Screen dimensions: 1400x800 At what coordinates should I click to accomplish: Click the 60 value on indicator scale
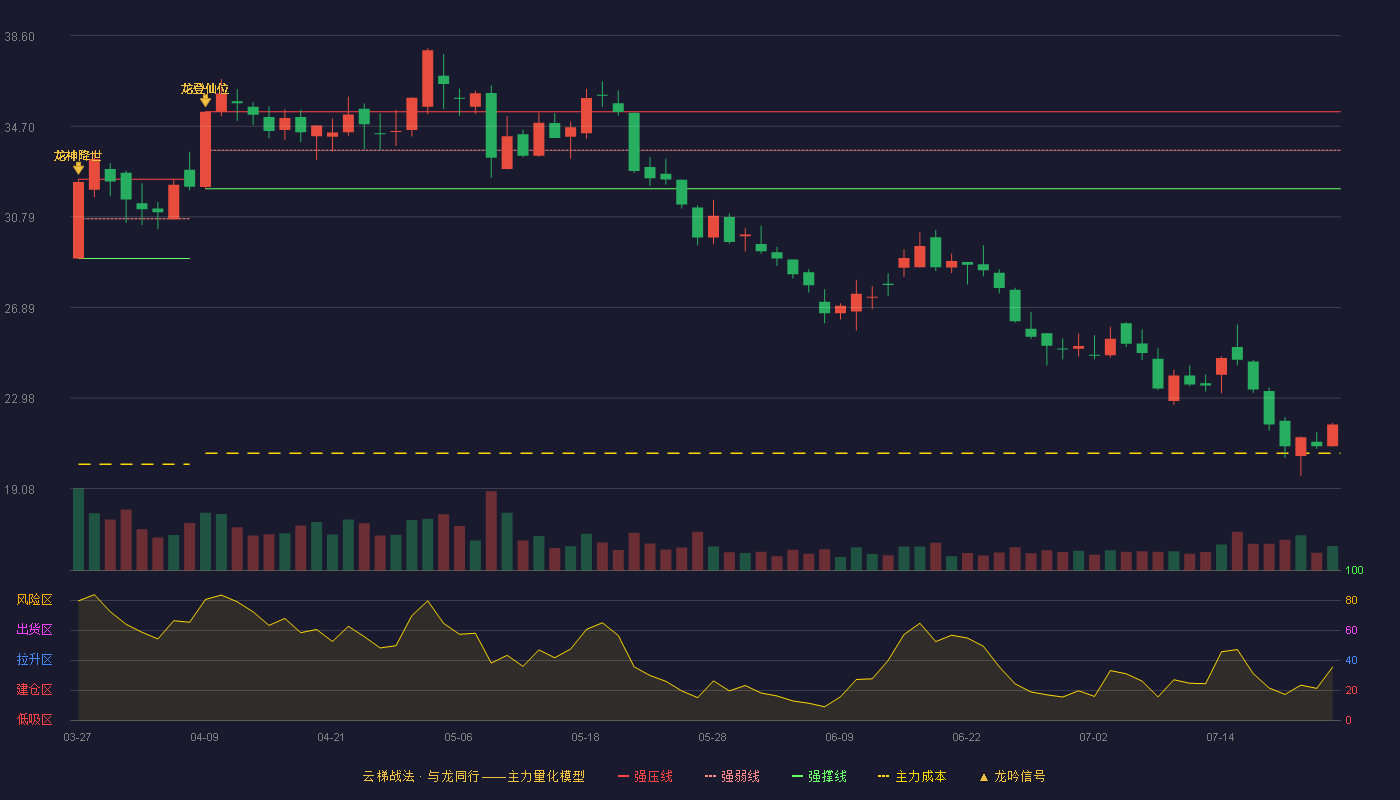(1351, 630)
